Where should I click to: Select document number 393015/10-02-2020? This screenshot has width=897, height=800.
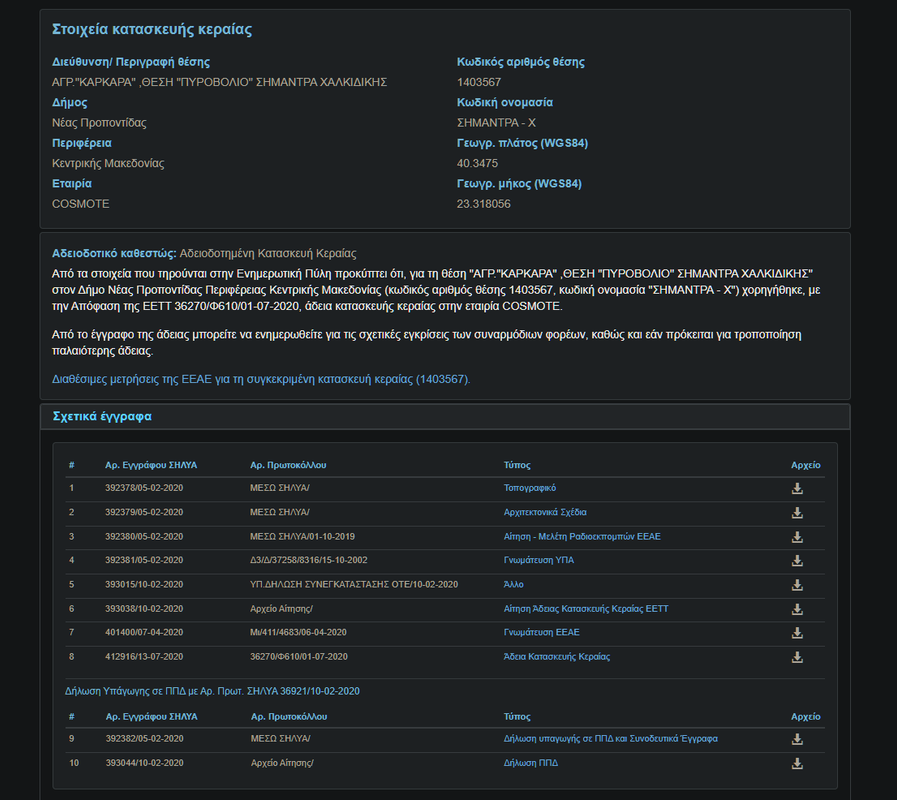coord(144,584)
